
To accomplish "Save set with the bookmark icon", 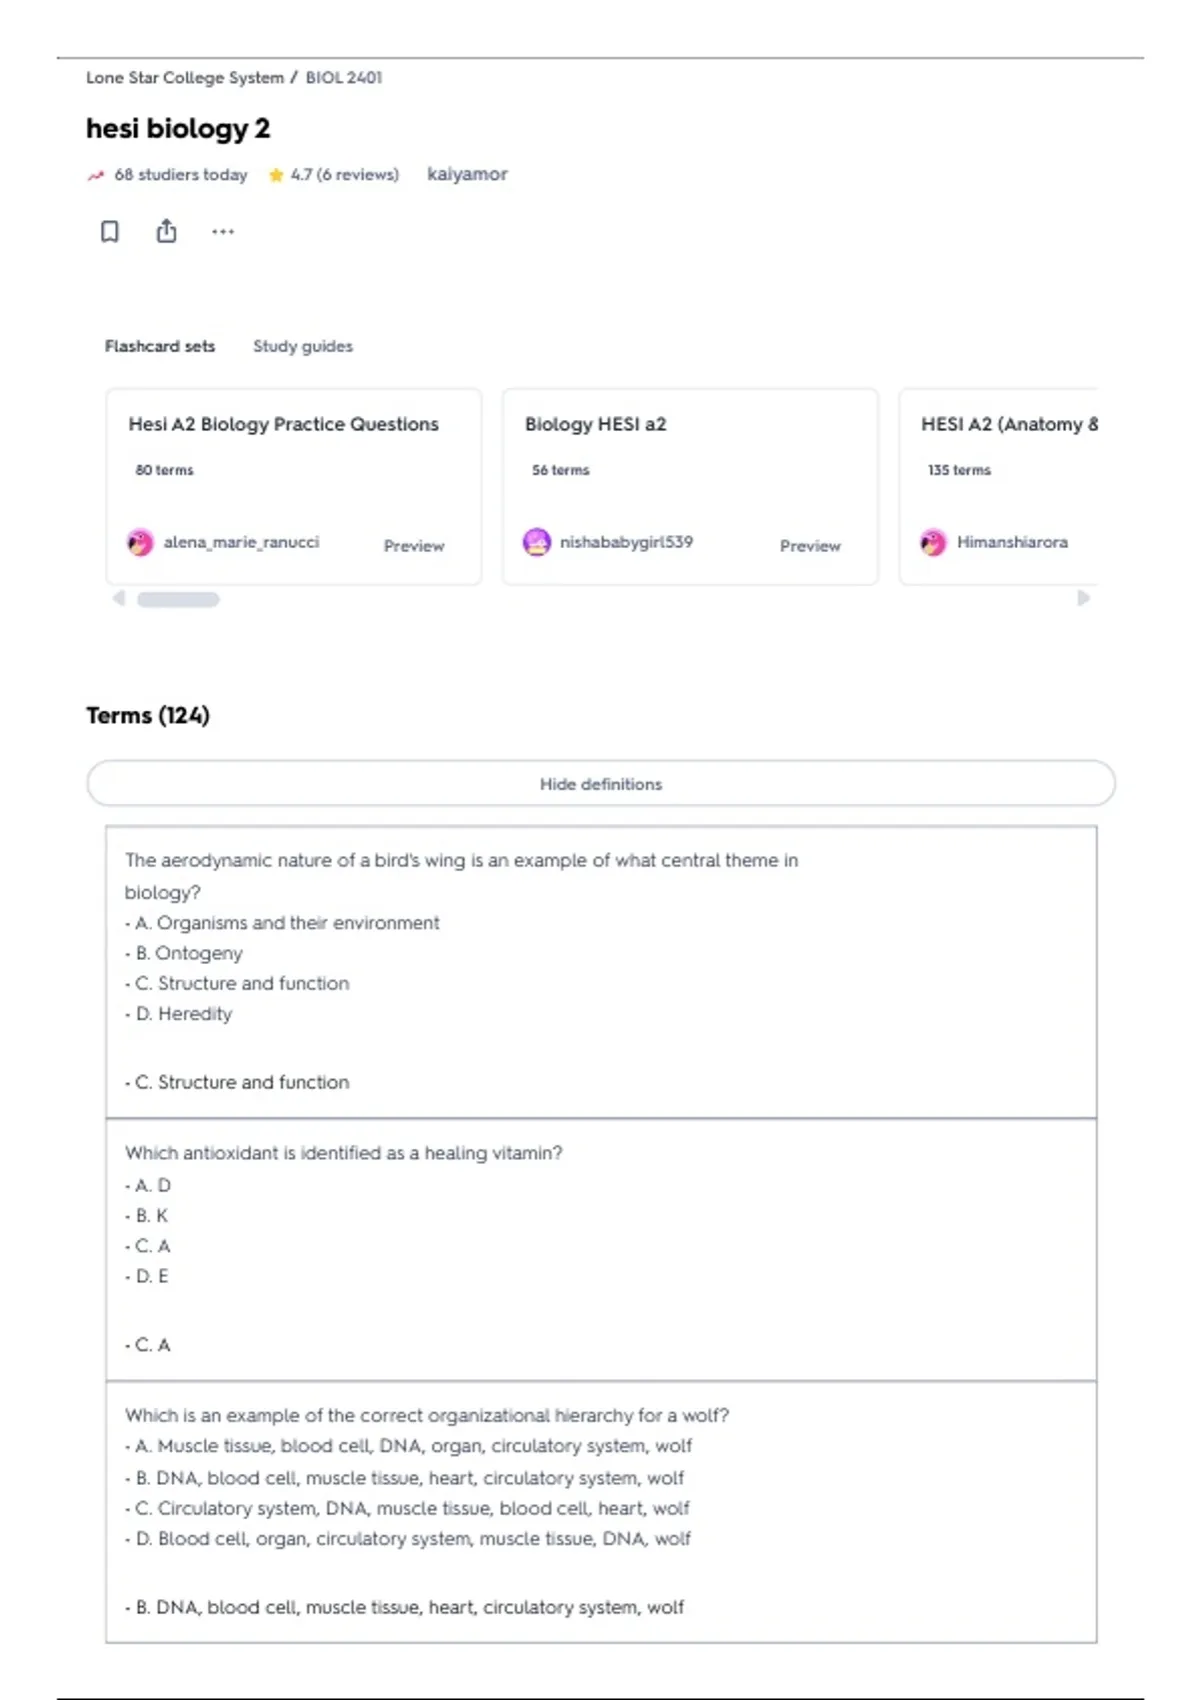I will point(110,232).
